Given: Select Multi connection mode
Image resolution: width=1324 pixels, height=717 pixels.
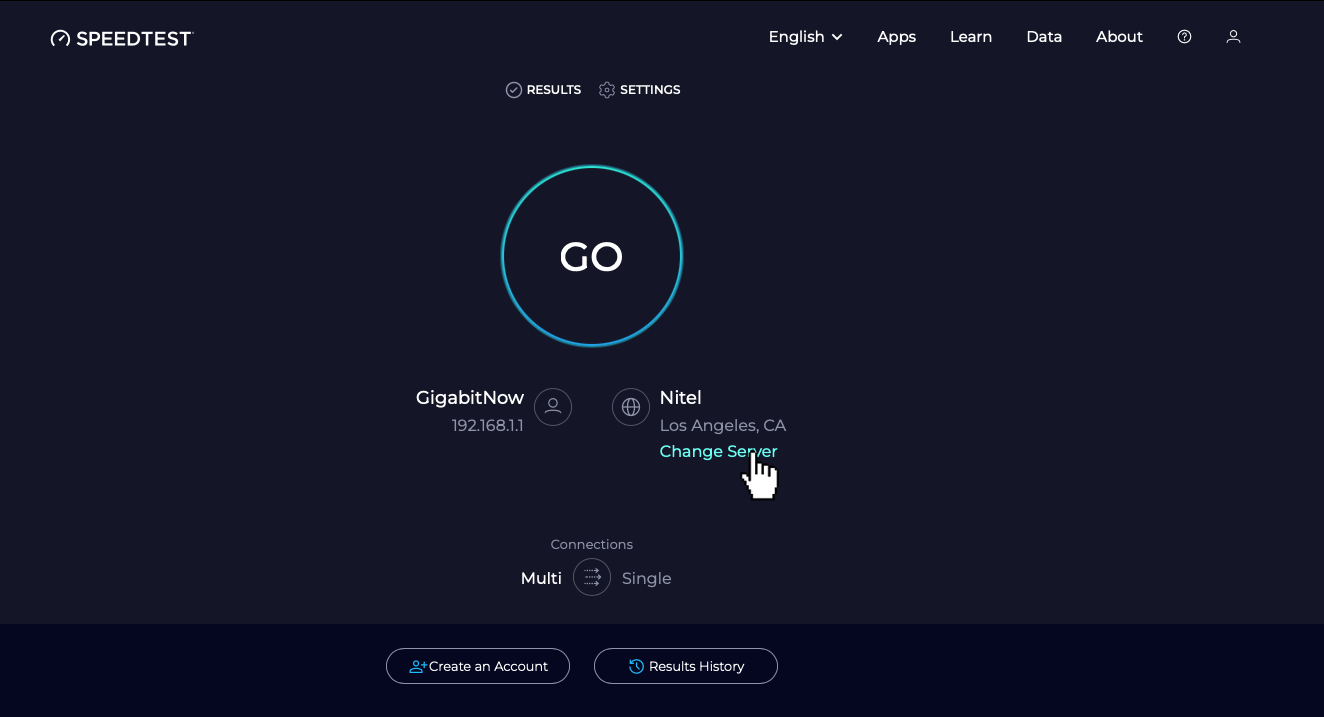Looking at the screenshot, I should coord(541,578).
